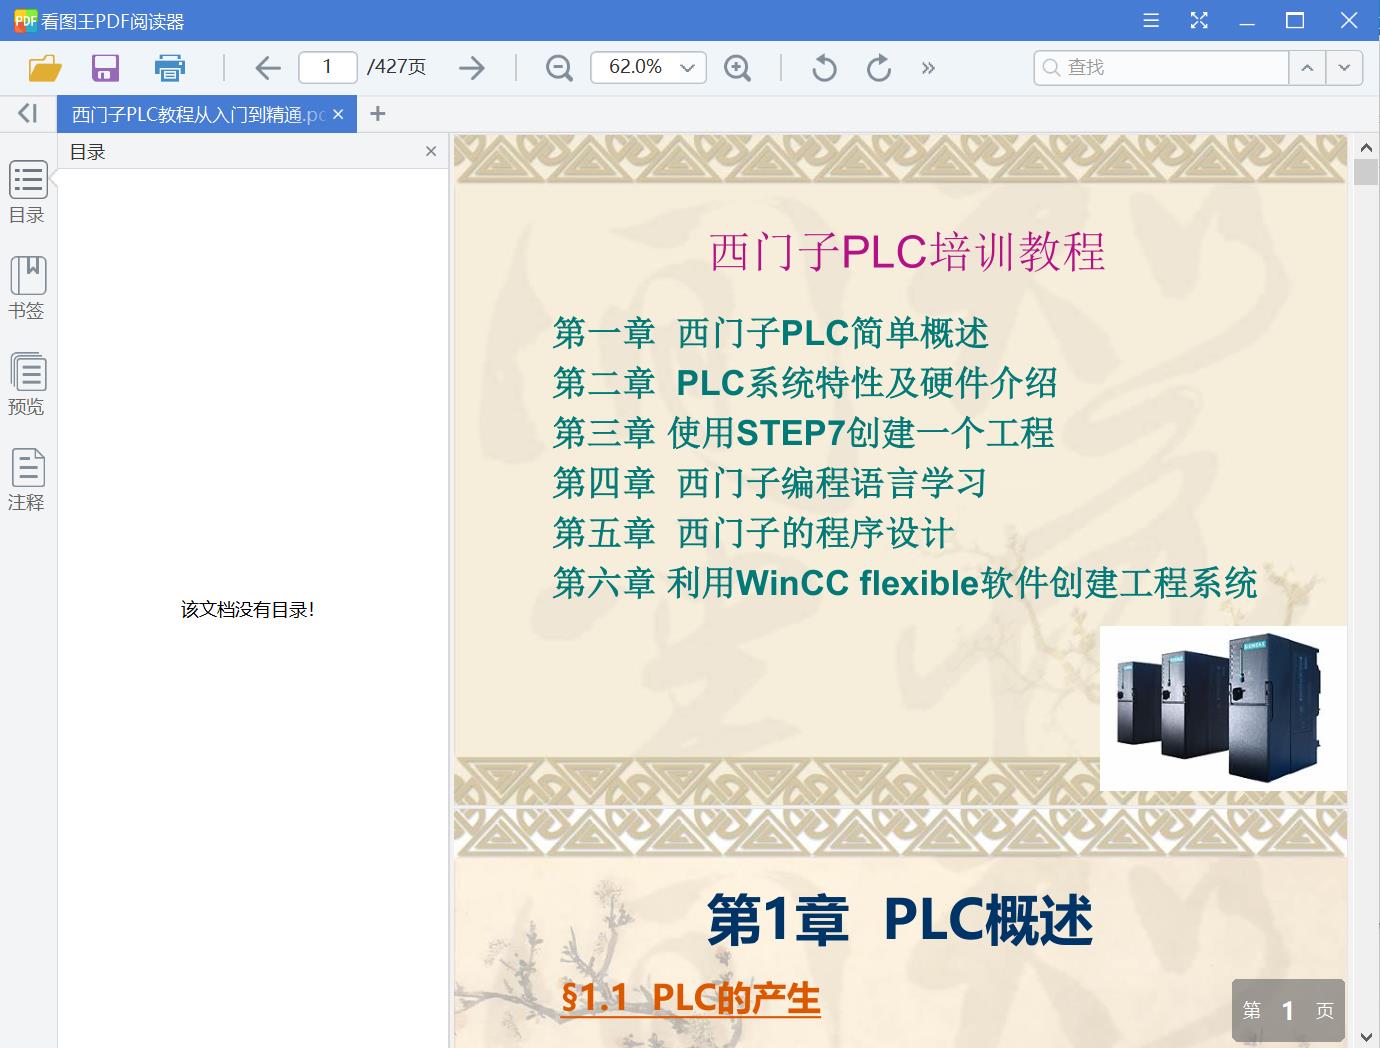Show more toolbar tools via double chevron

pos(928,68)
